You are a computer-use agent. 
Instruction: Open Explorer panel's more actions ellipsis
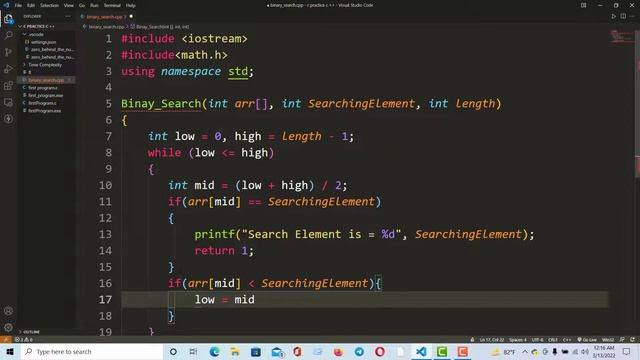[x=68, y=16]
